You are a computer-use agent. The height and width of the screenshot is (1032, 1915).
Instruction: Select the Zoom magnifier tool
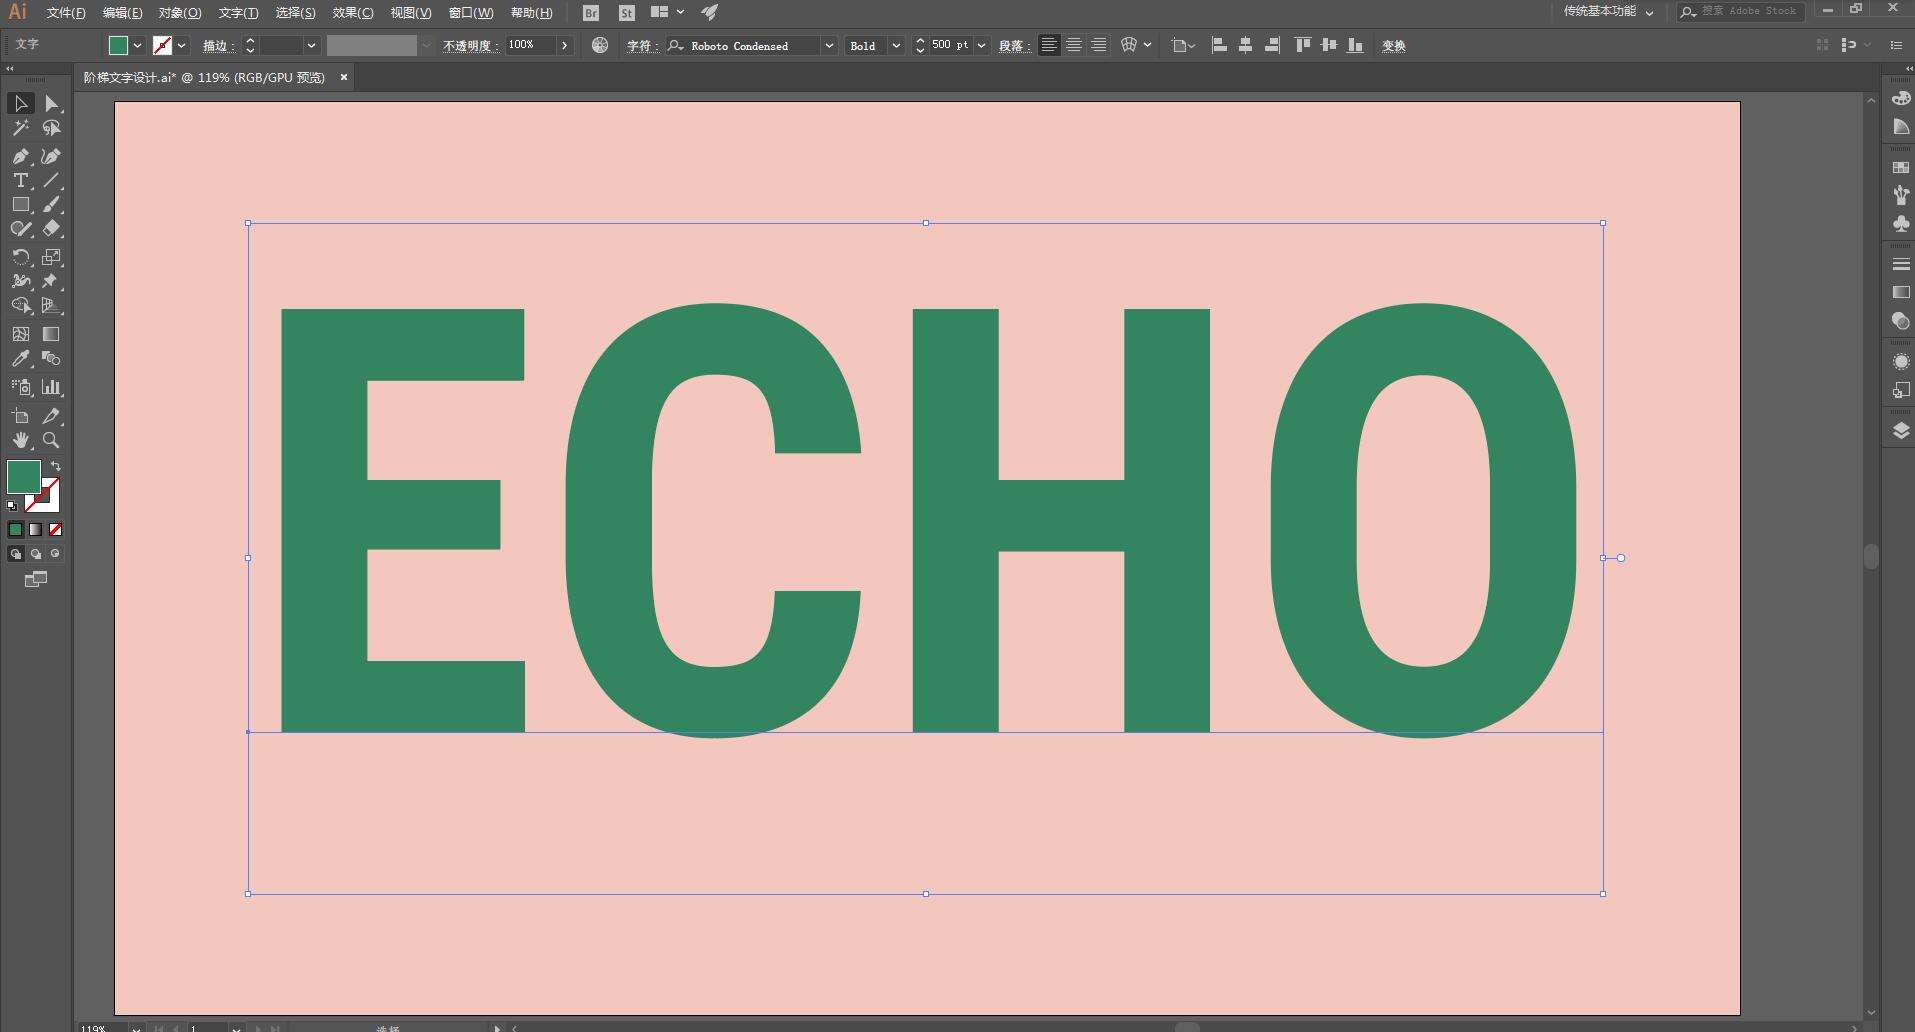pos(51,440)
